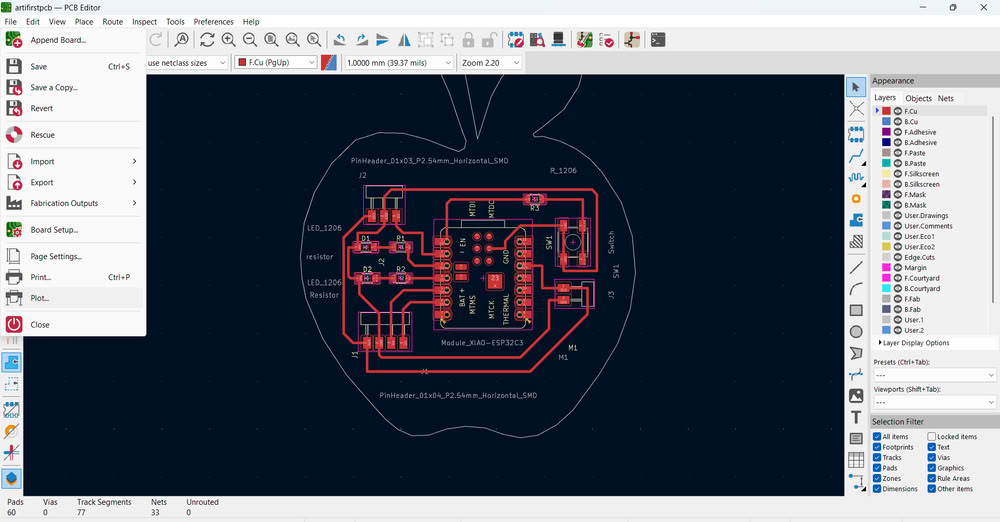1000x522 pixels.
Task: Click Mirror horizontally icon
Action: (404, 40)
